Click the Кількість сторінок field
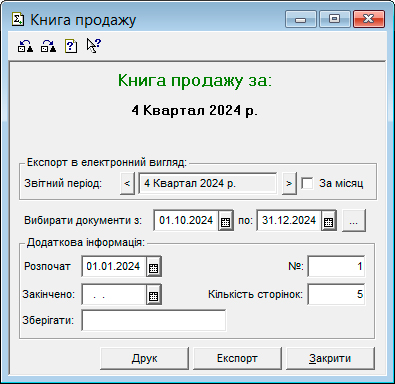395x384 pixels. [336, 294]
